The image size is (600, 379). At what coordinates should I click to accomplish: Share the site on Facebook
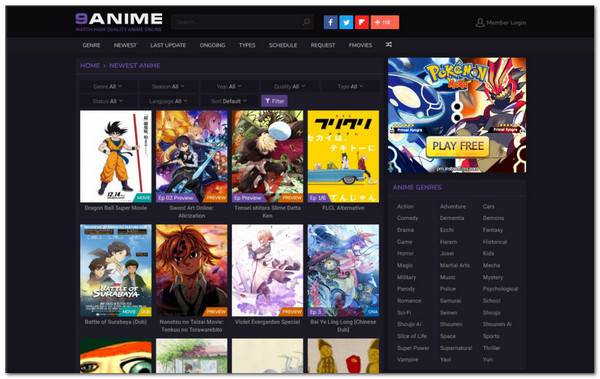click(x=331, y=22)
